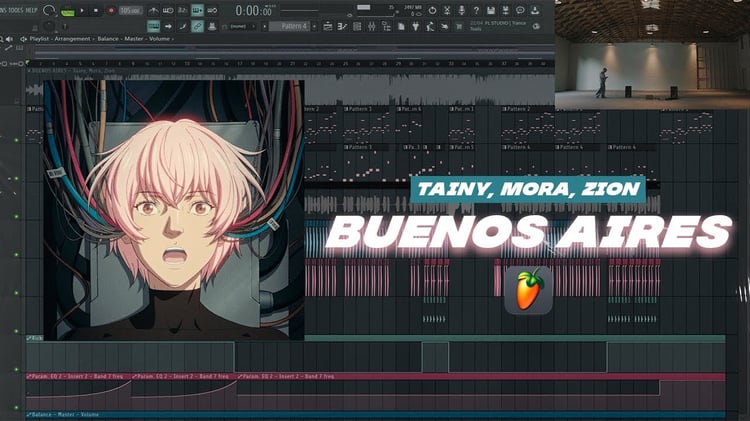Toggle the 3-2-1 recording countdown
The image size is (750, 421).
click(182, 10)
